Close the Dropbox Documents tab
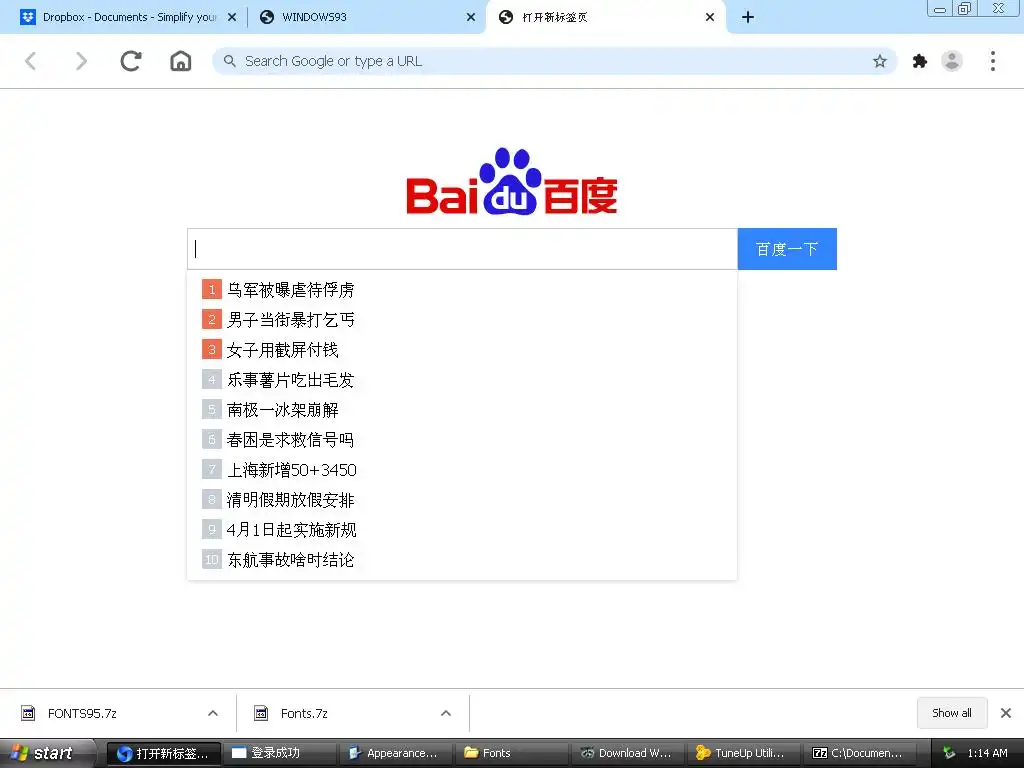The height and width of the screenshot is (768, 1024). 232,18
